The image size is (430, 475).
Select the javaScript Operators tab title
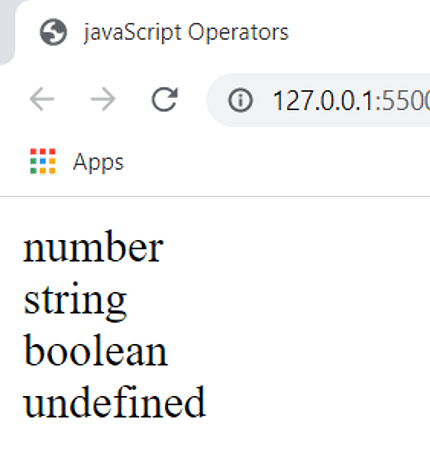pos(186,32)
